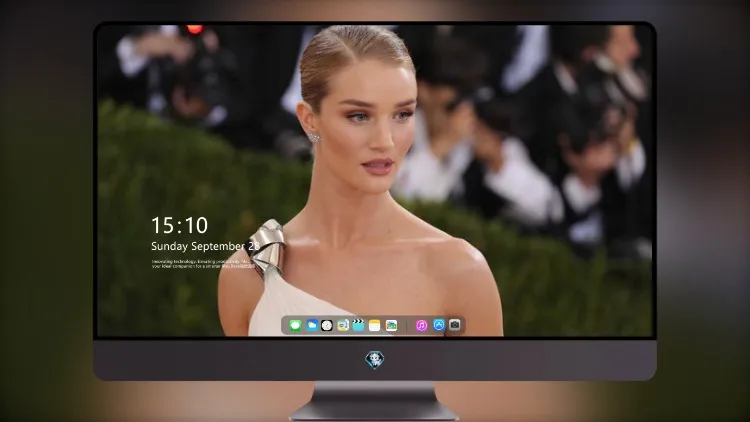Open the Photos gallery app in dock

[x=391, y=326]
